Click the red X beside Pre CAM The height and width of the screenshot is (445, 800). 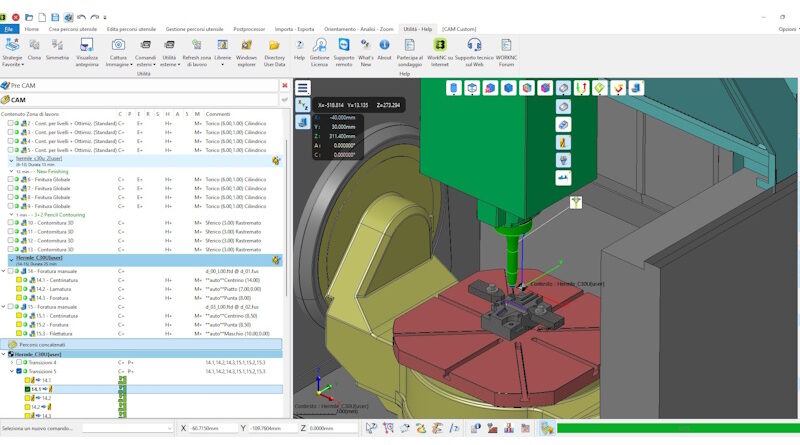(x=285, y=86)
